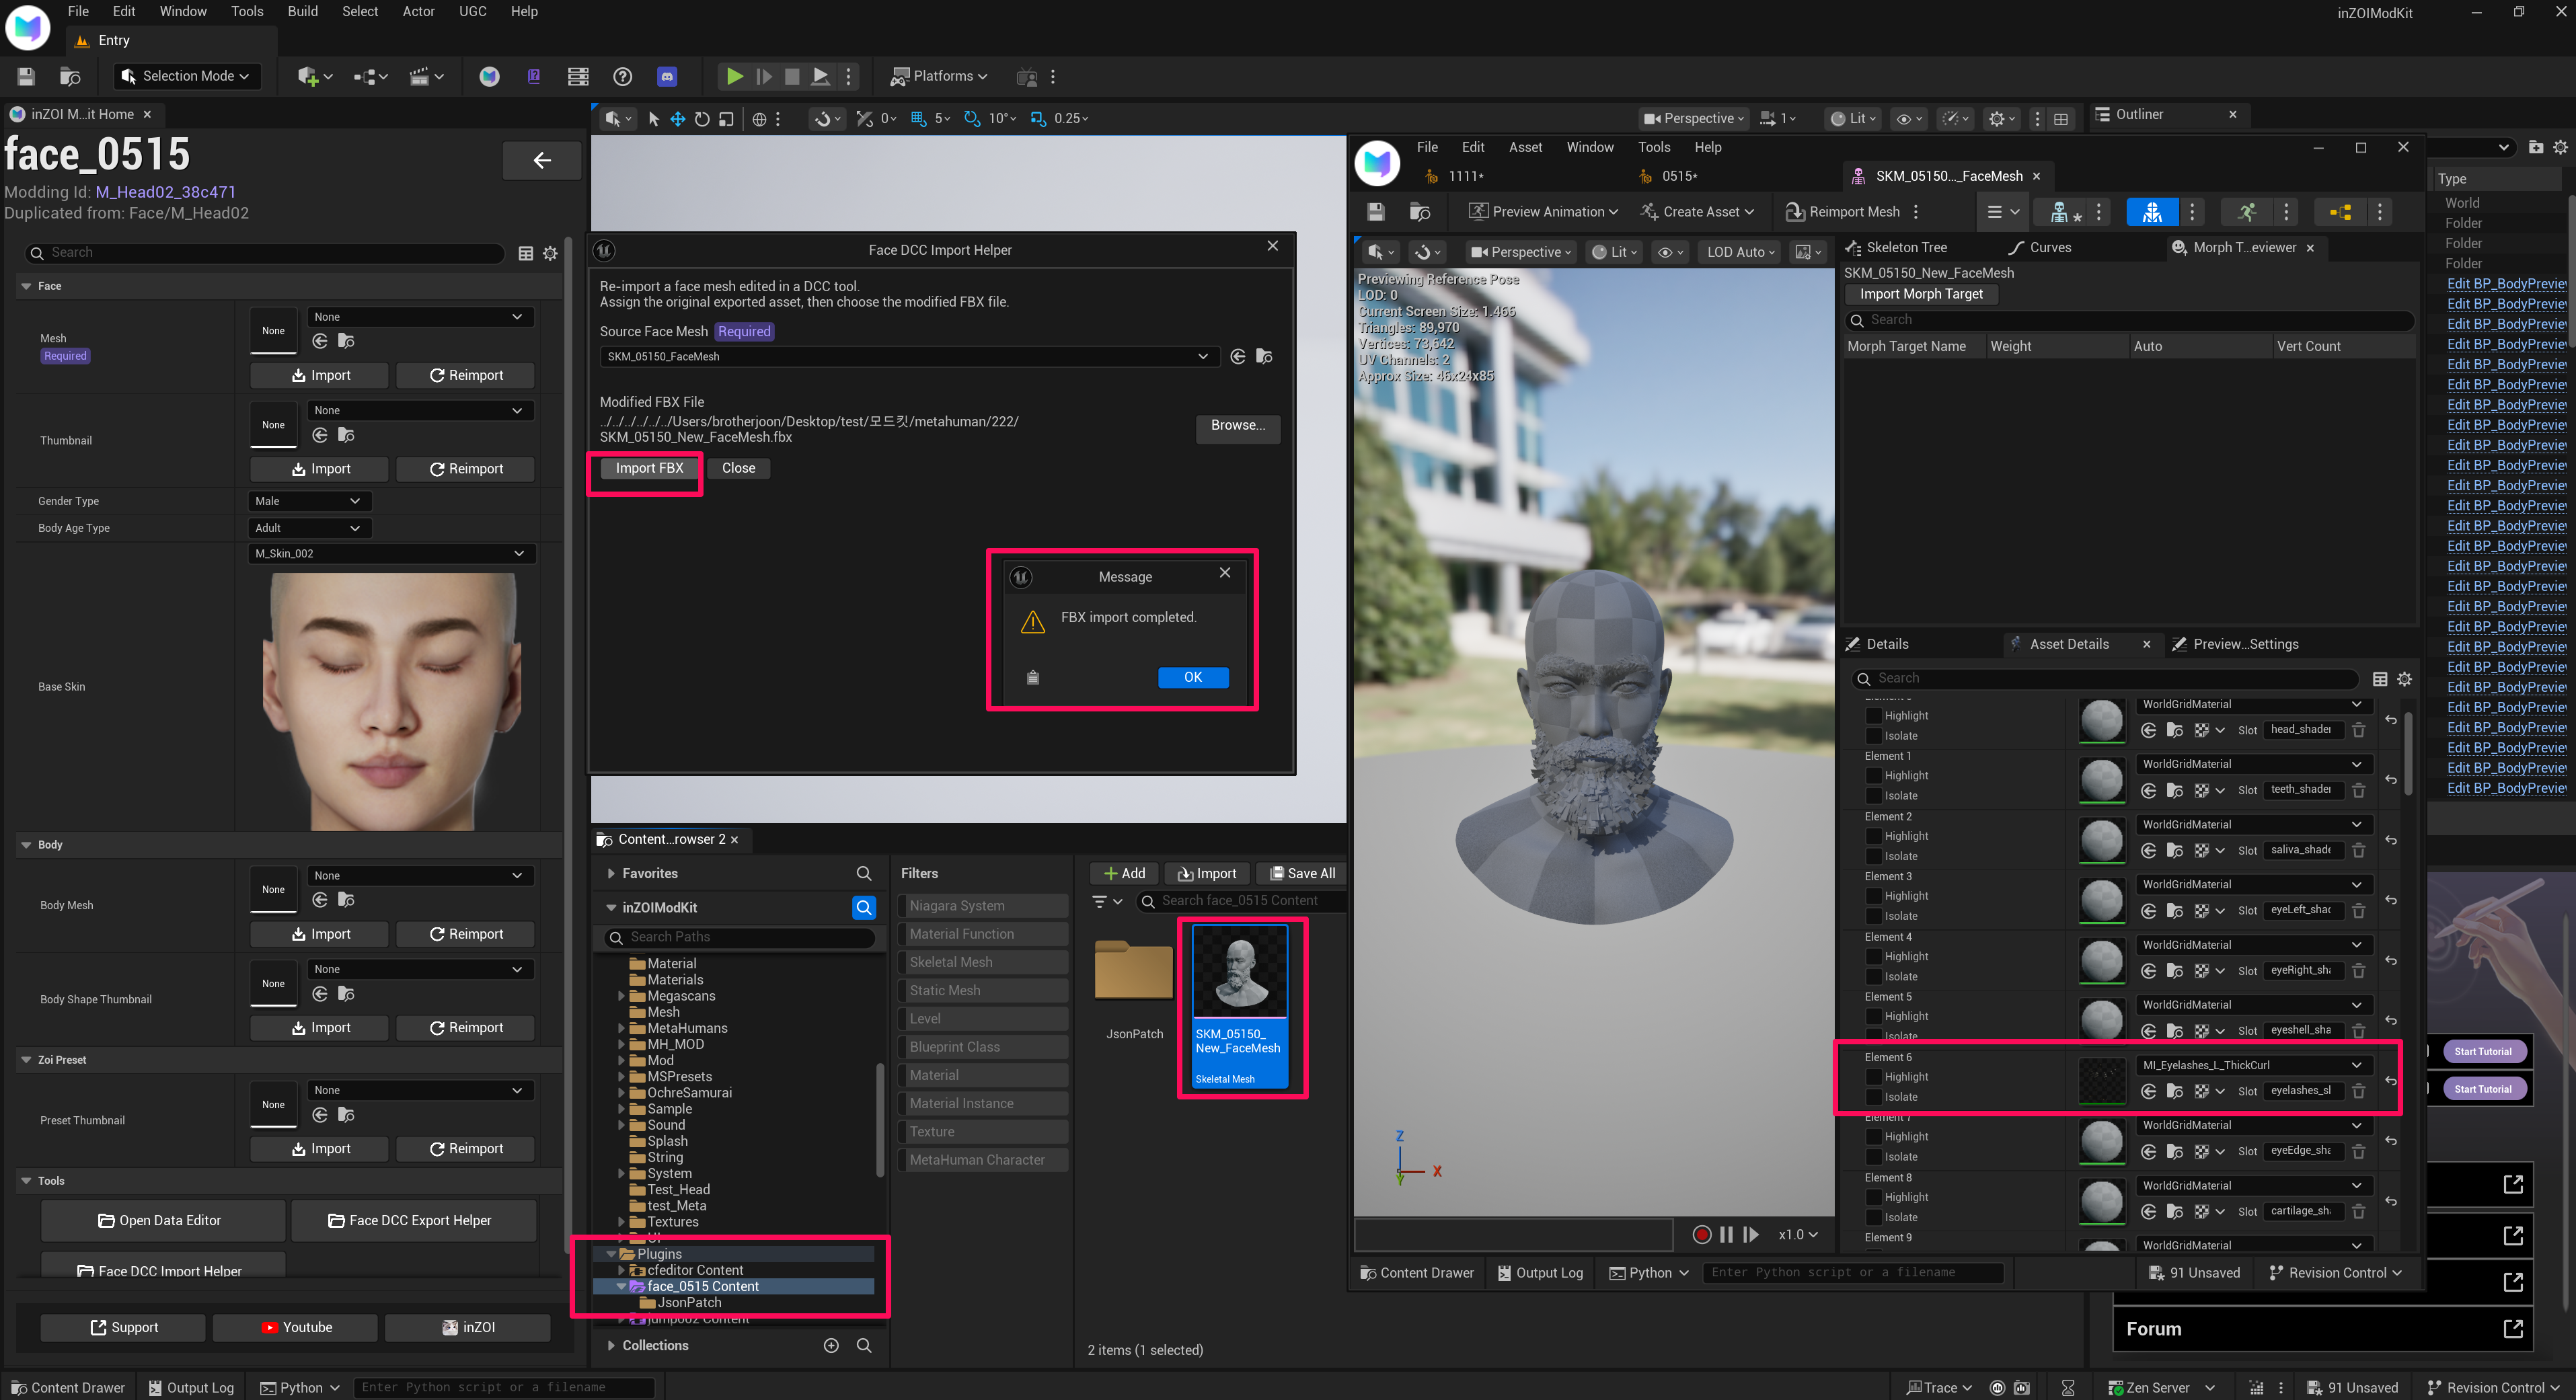Open the Actor menu in main menu bar
The width and height of the screenshot is (2576, 1400).
click(418, 12)
